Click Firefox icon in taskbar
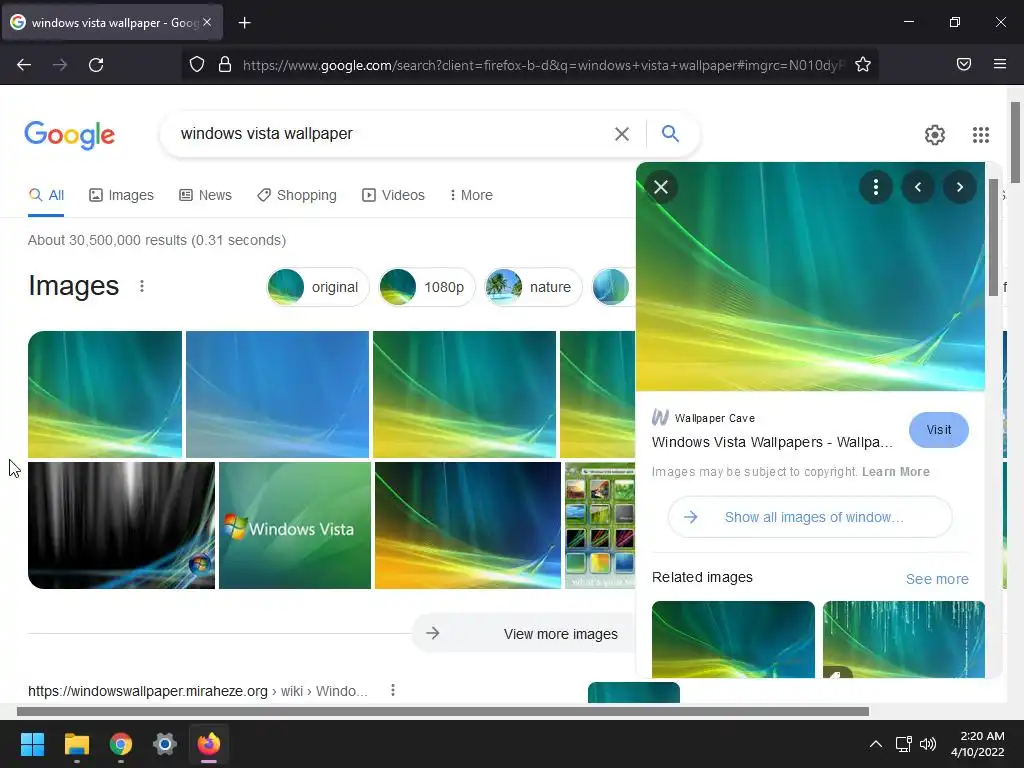1024x768 pixels. [209, 744]
